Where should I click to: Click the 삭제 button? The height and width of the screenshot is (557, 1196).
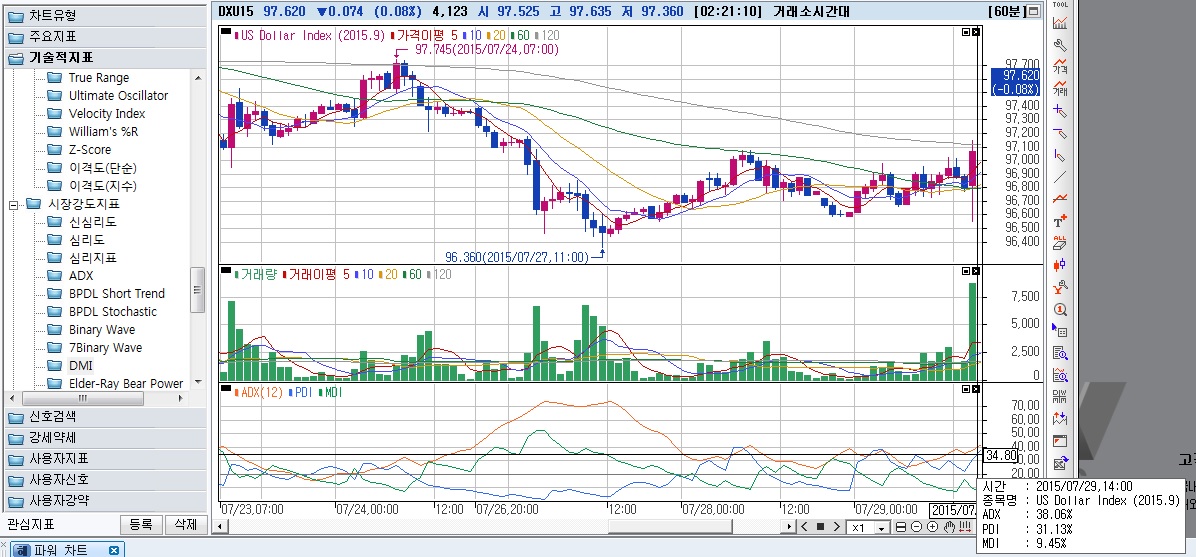(185, 524)
